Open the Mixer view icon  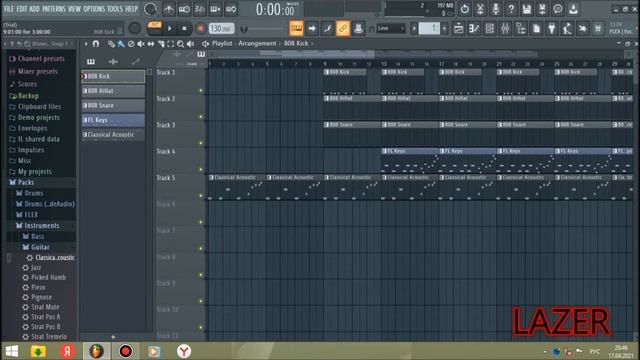point(505,28)
